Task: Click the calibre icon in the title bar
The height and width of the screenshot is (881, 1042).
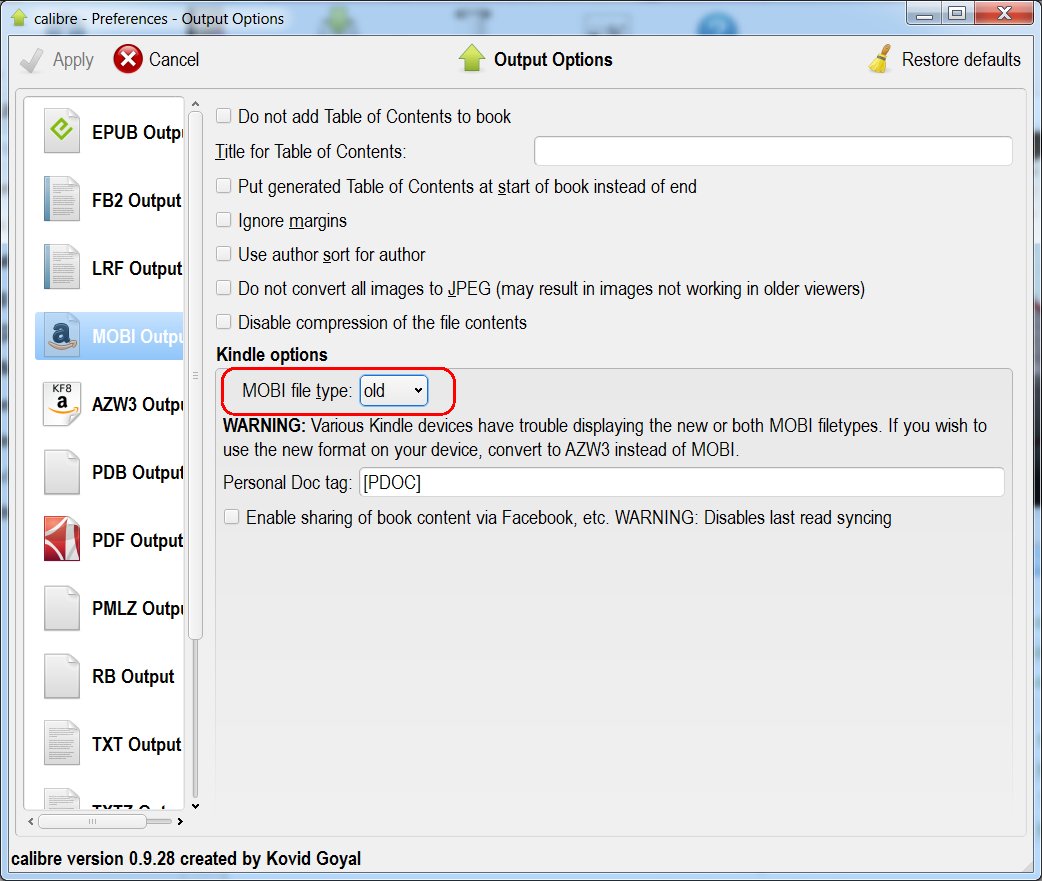Action: [19, 18]
